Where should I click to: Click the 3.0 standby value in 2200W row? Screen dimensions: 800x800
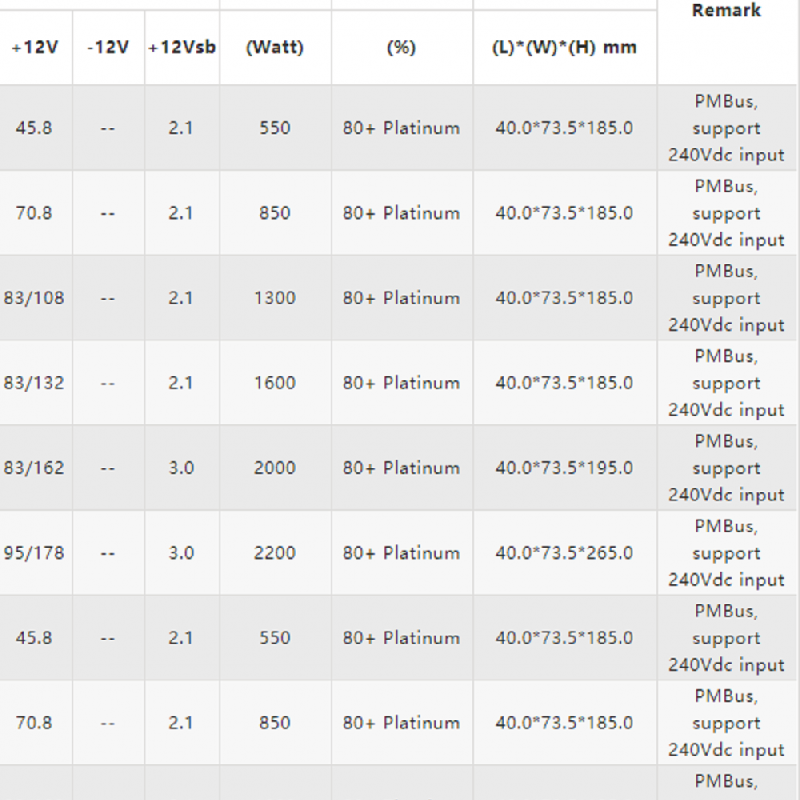pyautogui.click(x=181, y=553)
